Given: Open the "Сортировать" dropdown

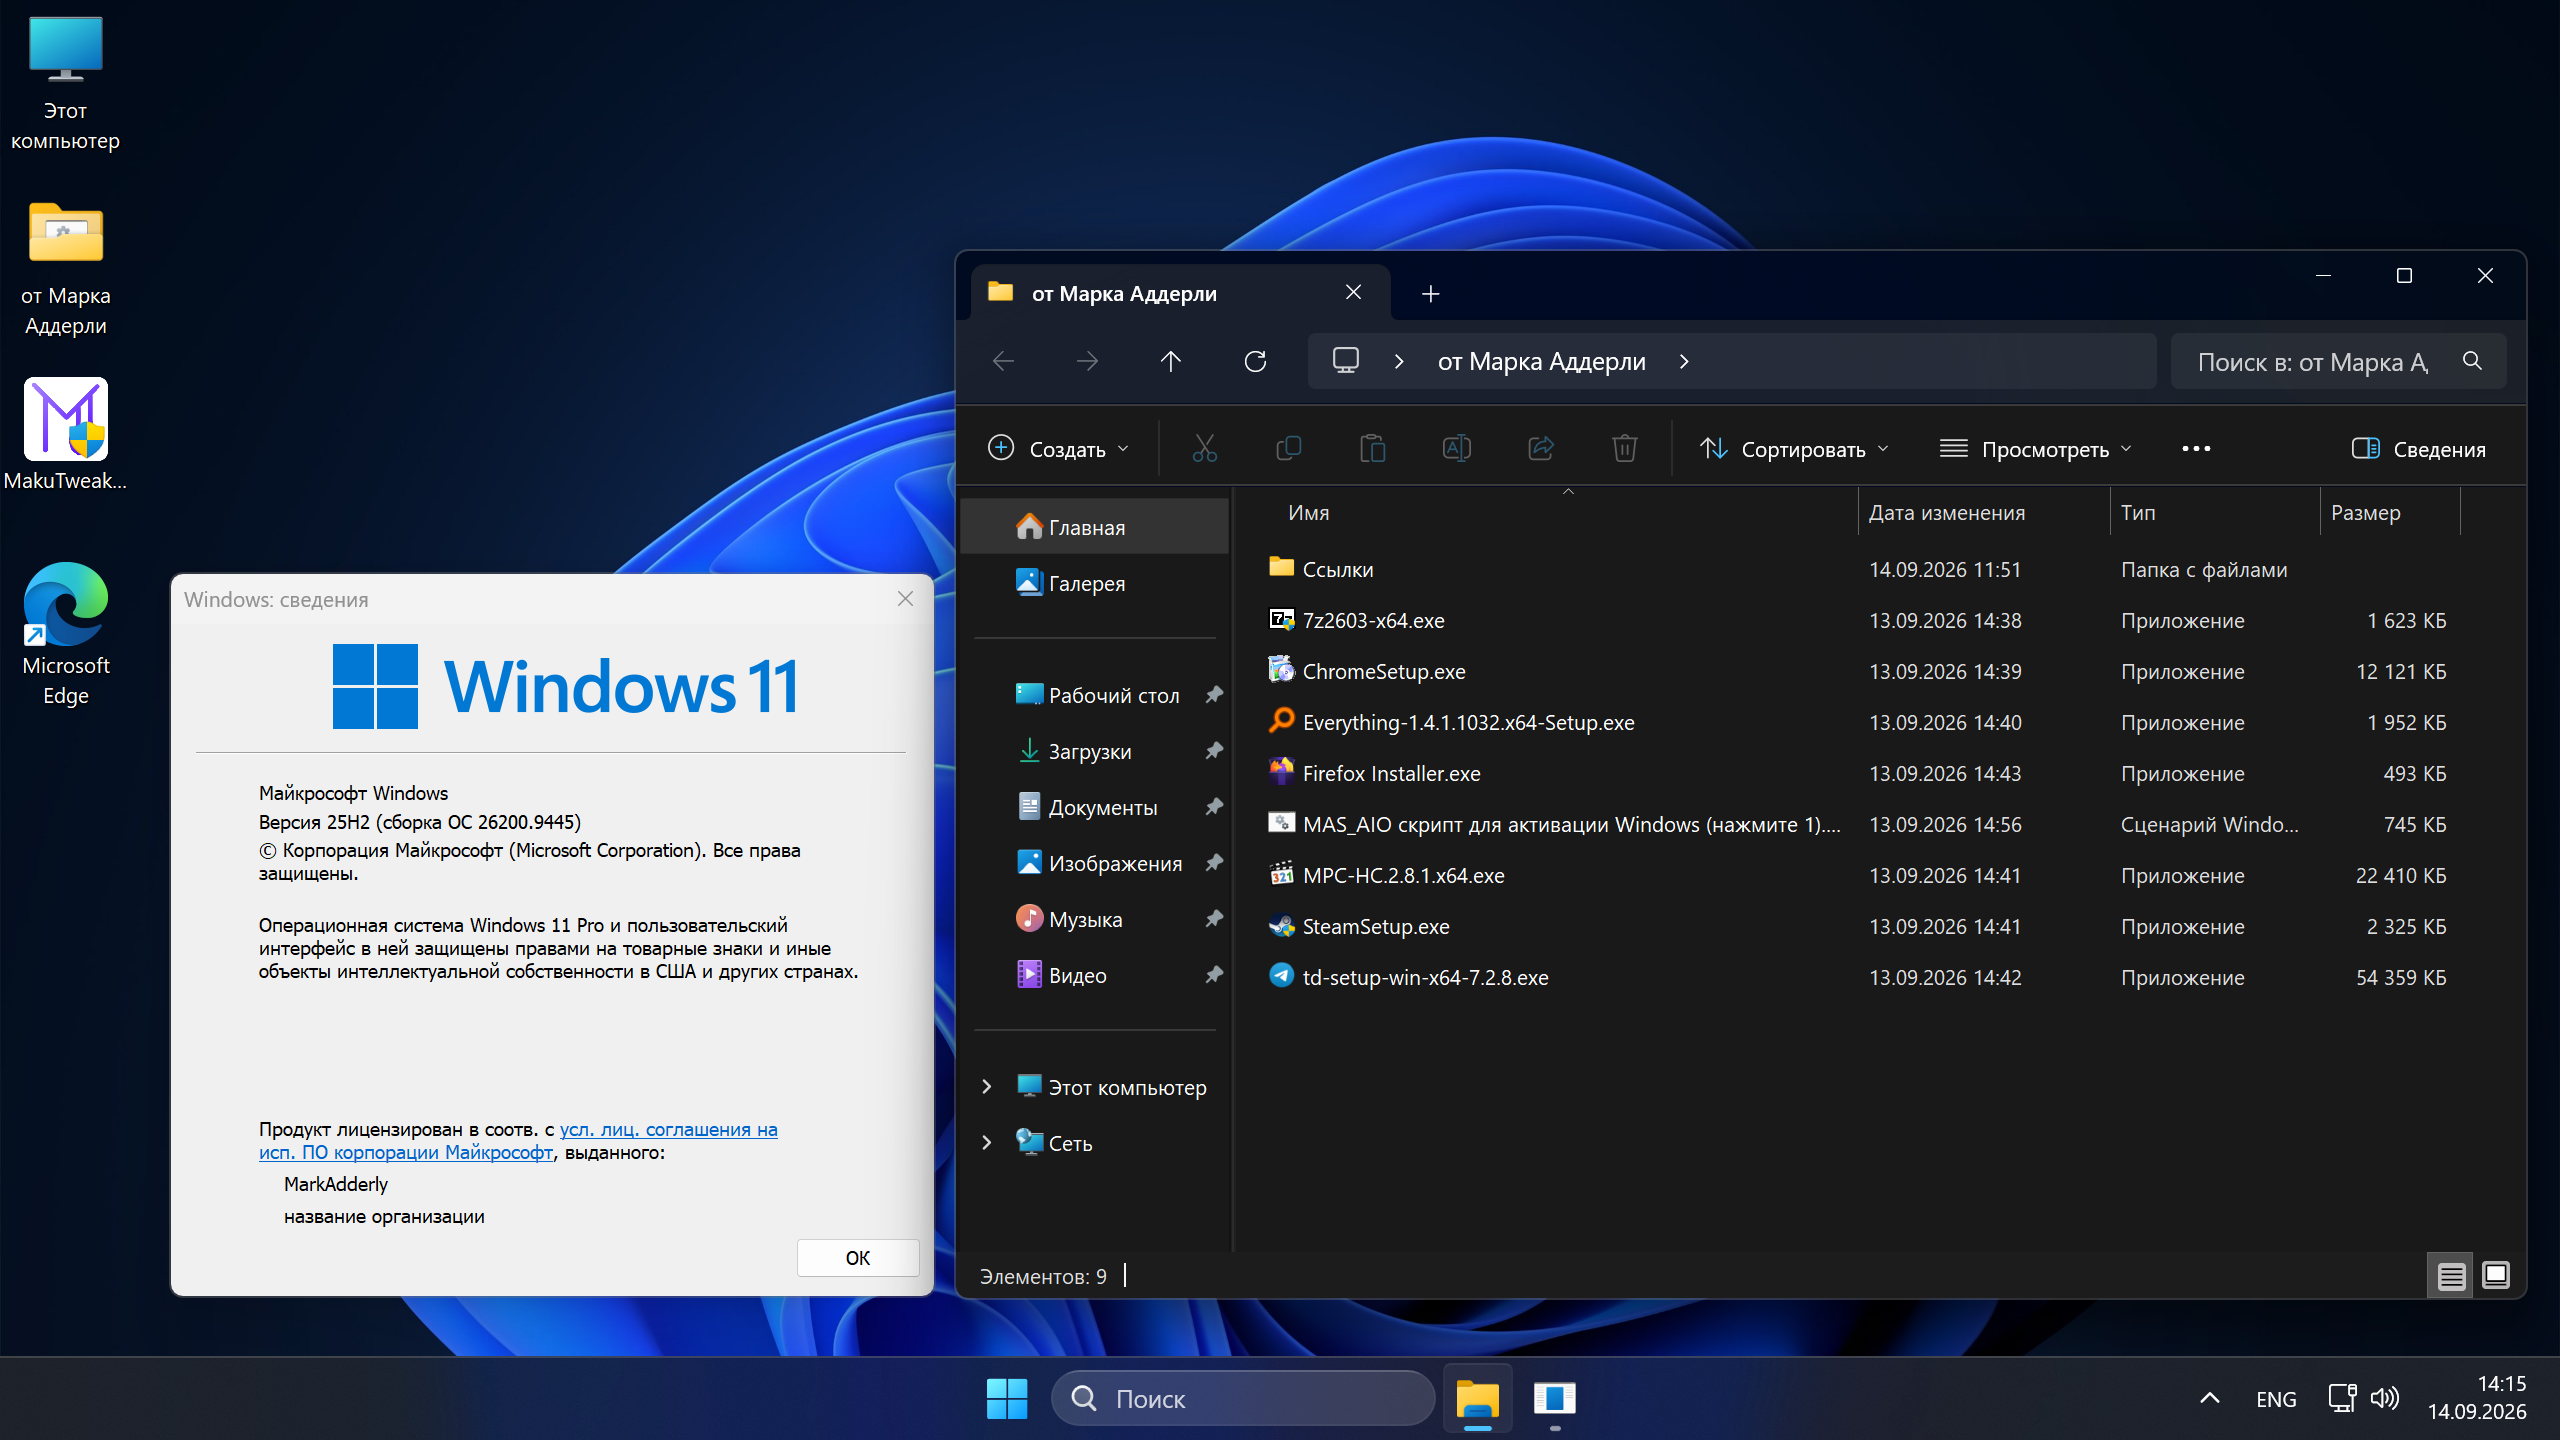Looking at the screenshot, I should [x=1794, y=449].
